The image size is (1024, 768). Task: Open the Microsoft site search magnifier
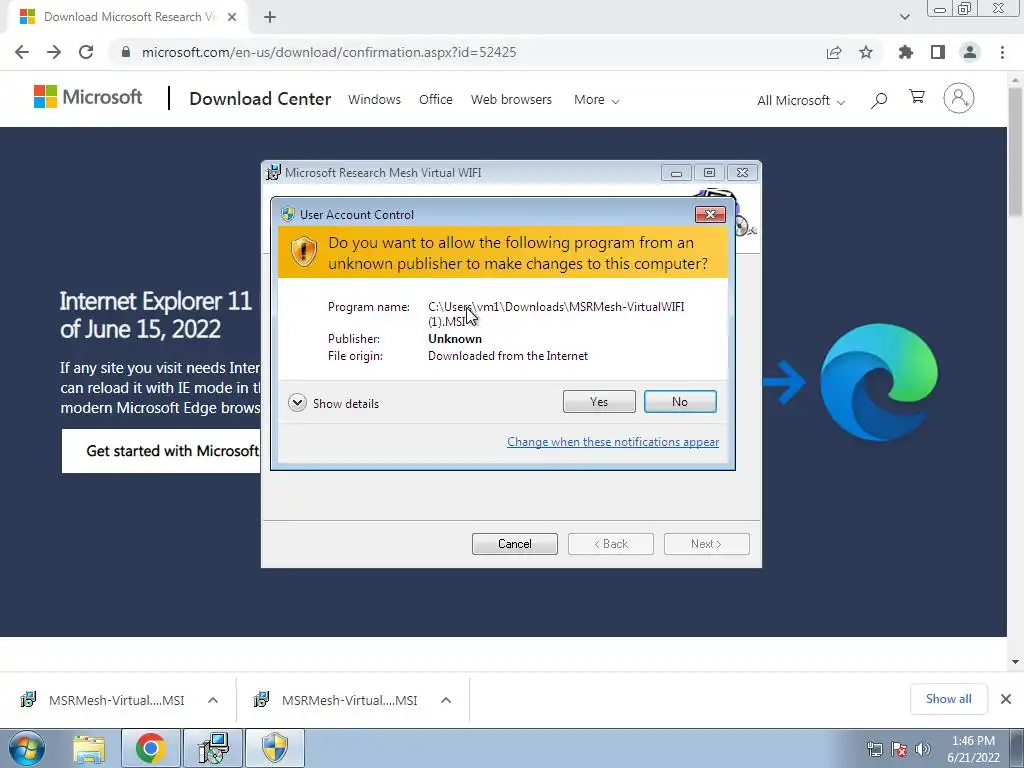click(x=879, y=100)
